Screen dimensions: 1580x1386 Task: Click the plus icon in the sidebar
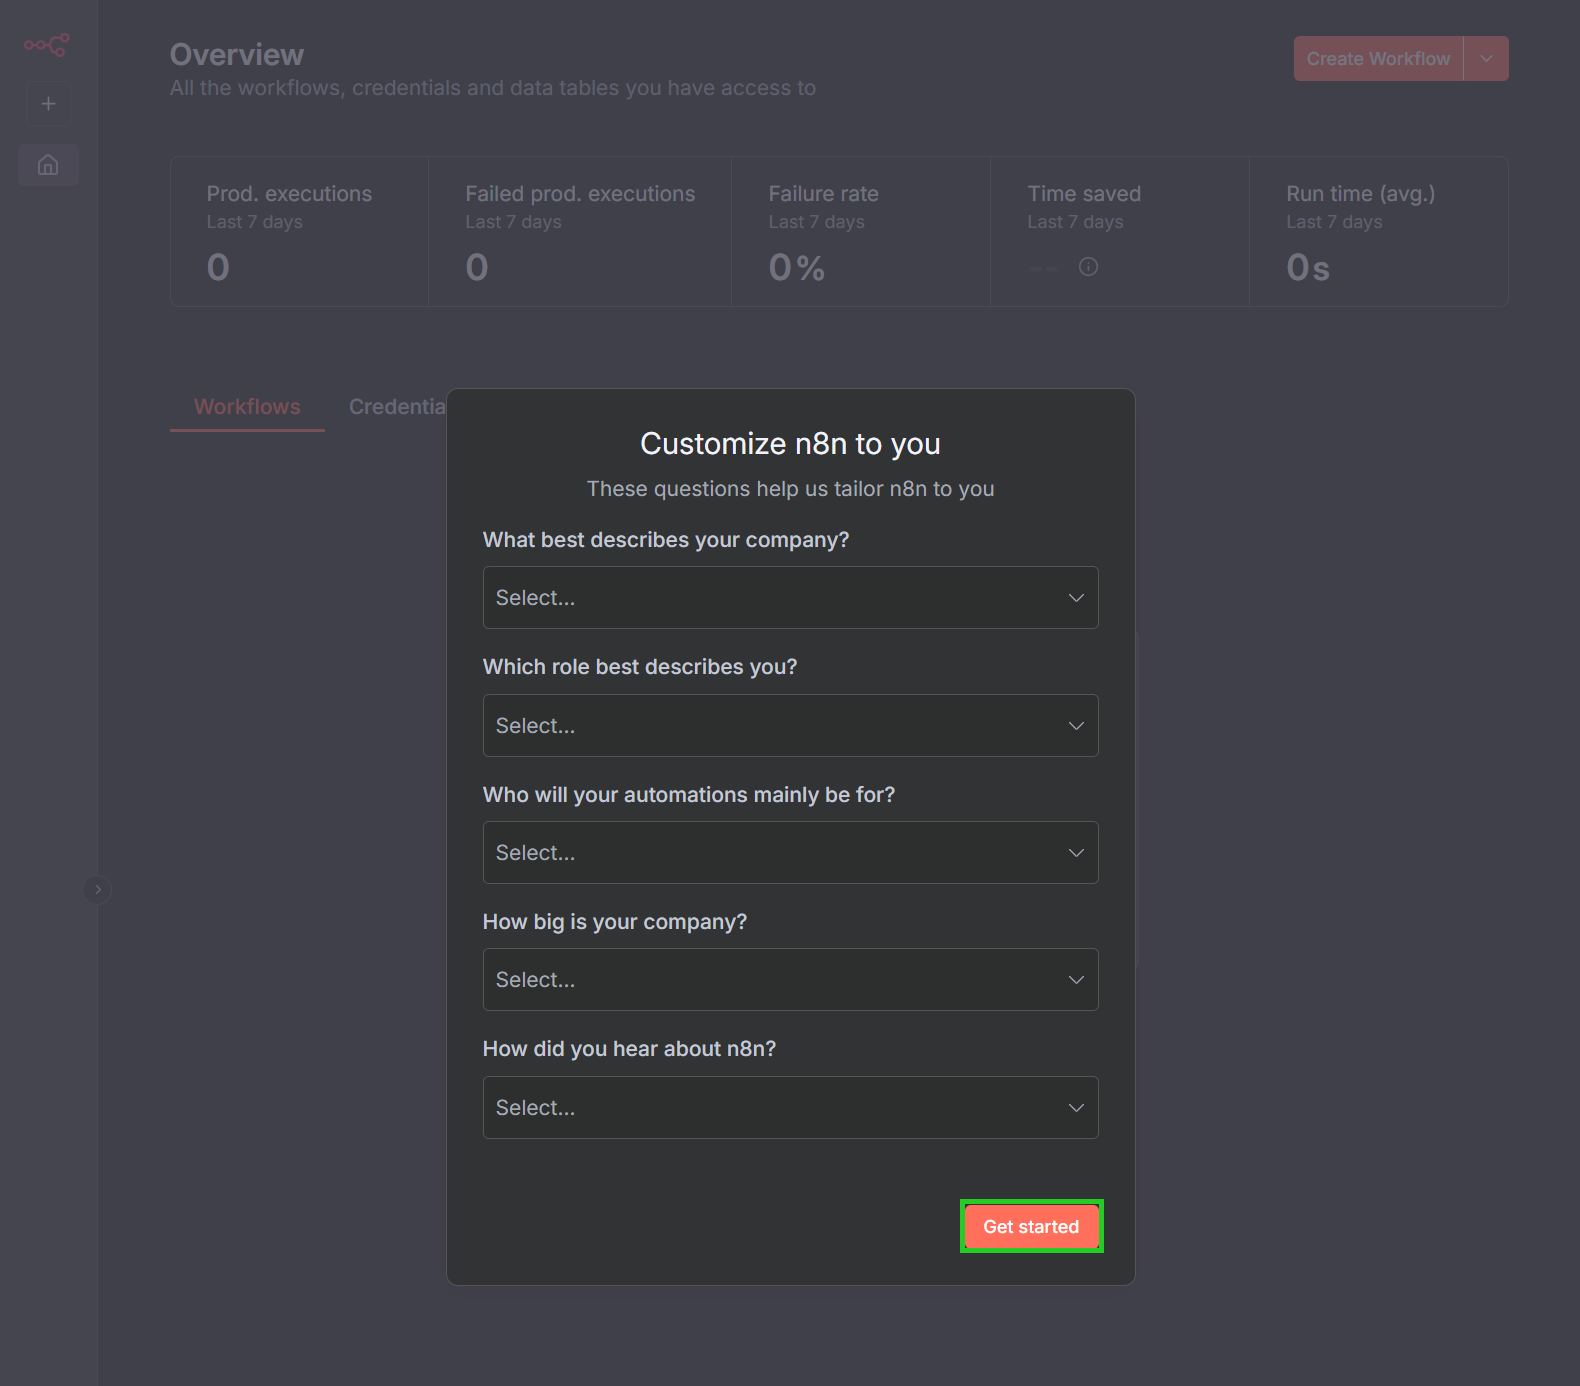48,103
